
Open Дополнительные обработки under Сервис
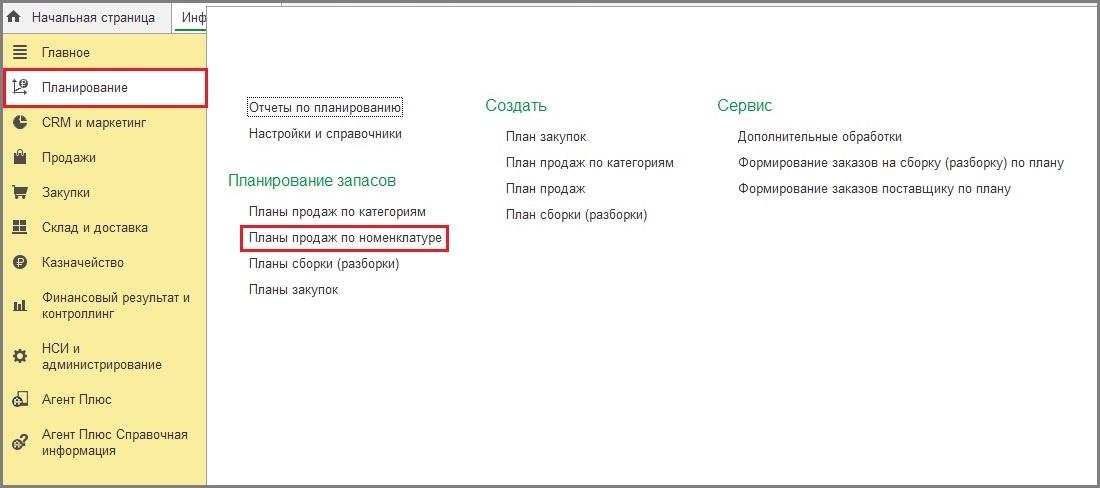click(x=820, y=137)
